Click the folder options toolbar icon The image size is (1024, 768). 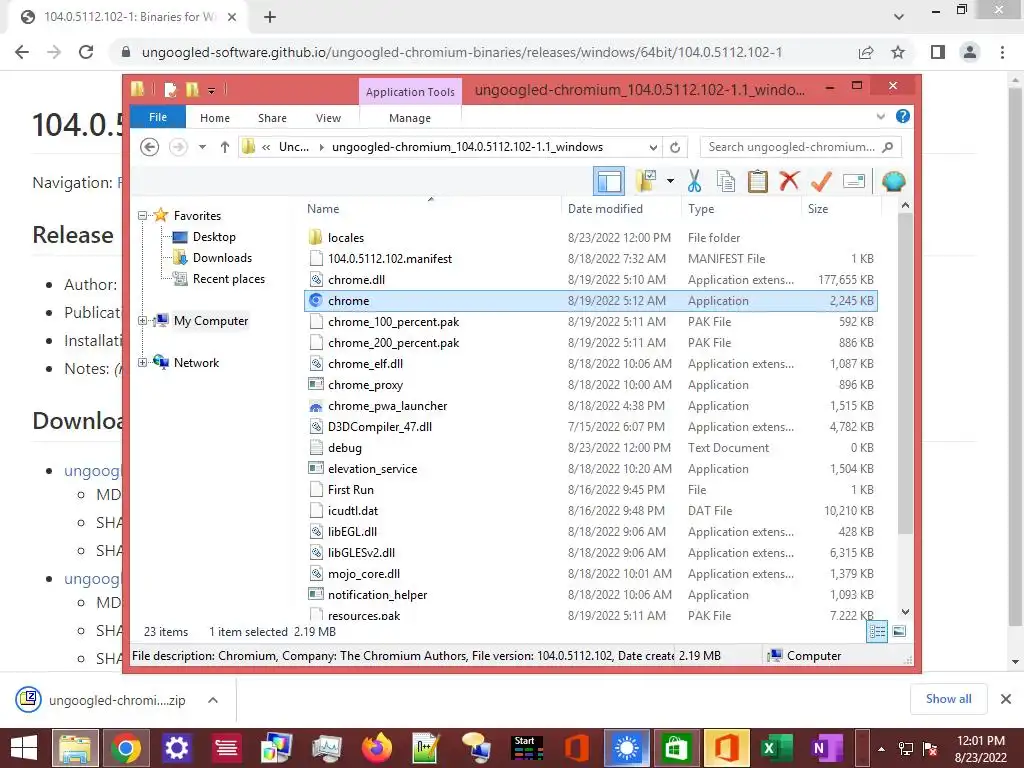coord(647,181)
